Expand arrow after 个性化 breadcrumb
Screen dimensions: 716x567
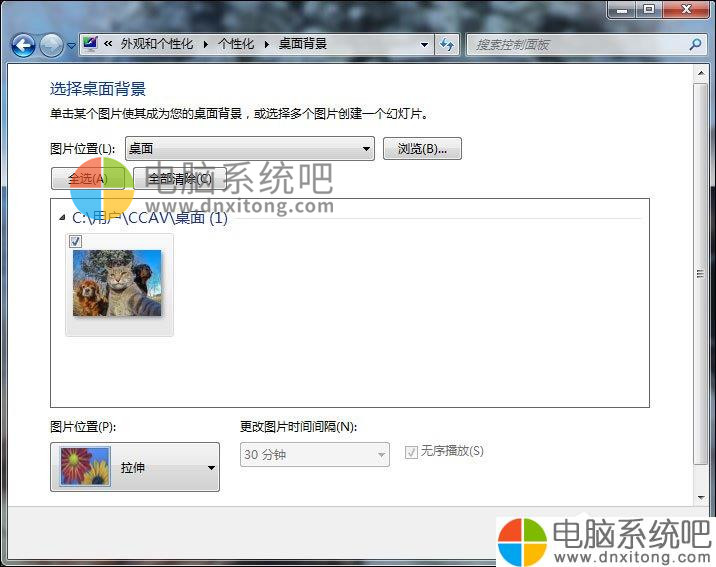(267, 44)
